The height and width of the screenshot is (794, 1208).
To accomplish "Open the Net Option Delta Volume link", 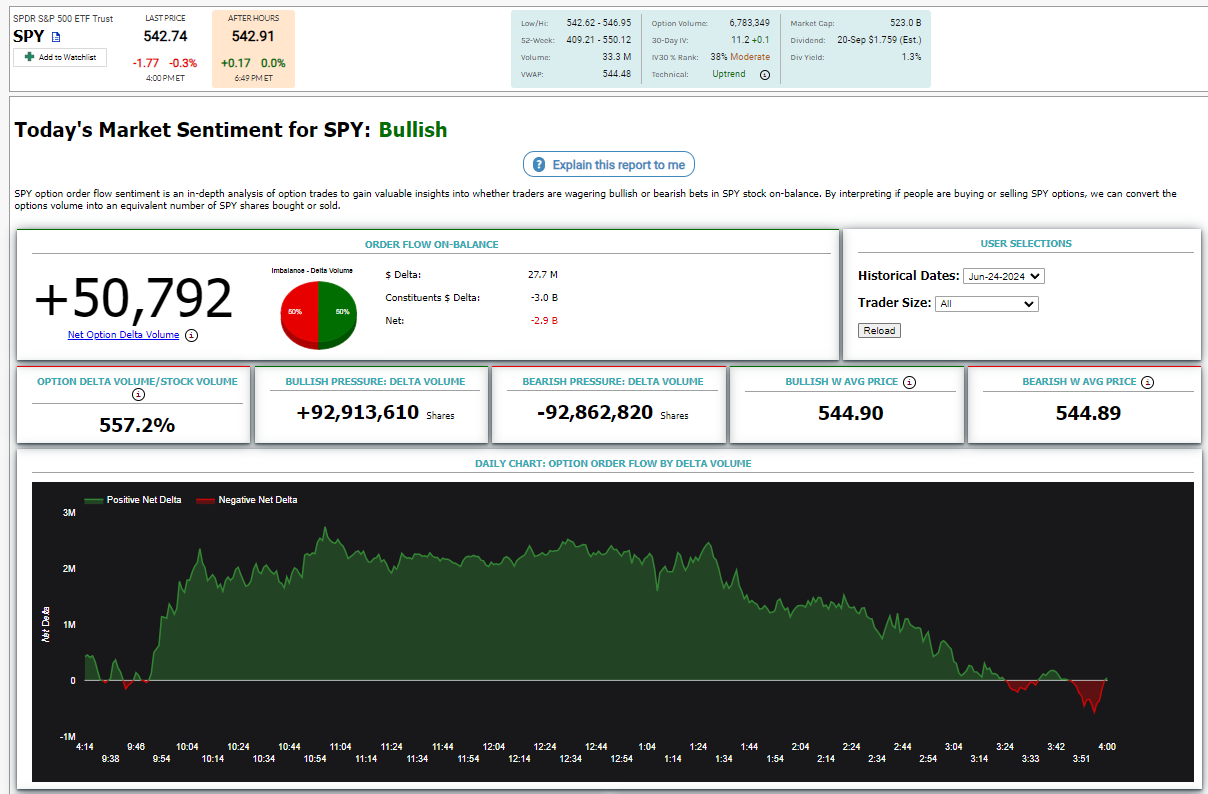I will pyautogui.click(x=123, y=335).
